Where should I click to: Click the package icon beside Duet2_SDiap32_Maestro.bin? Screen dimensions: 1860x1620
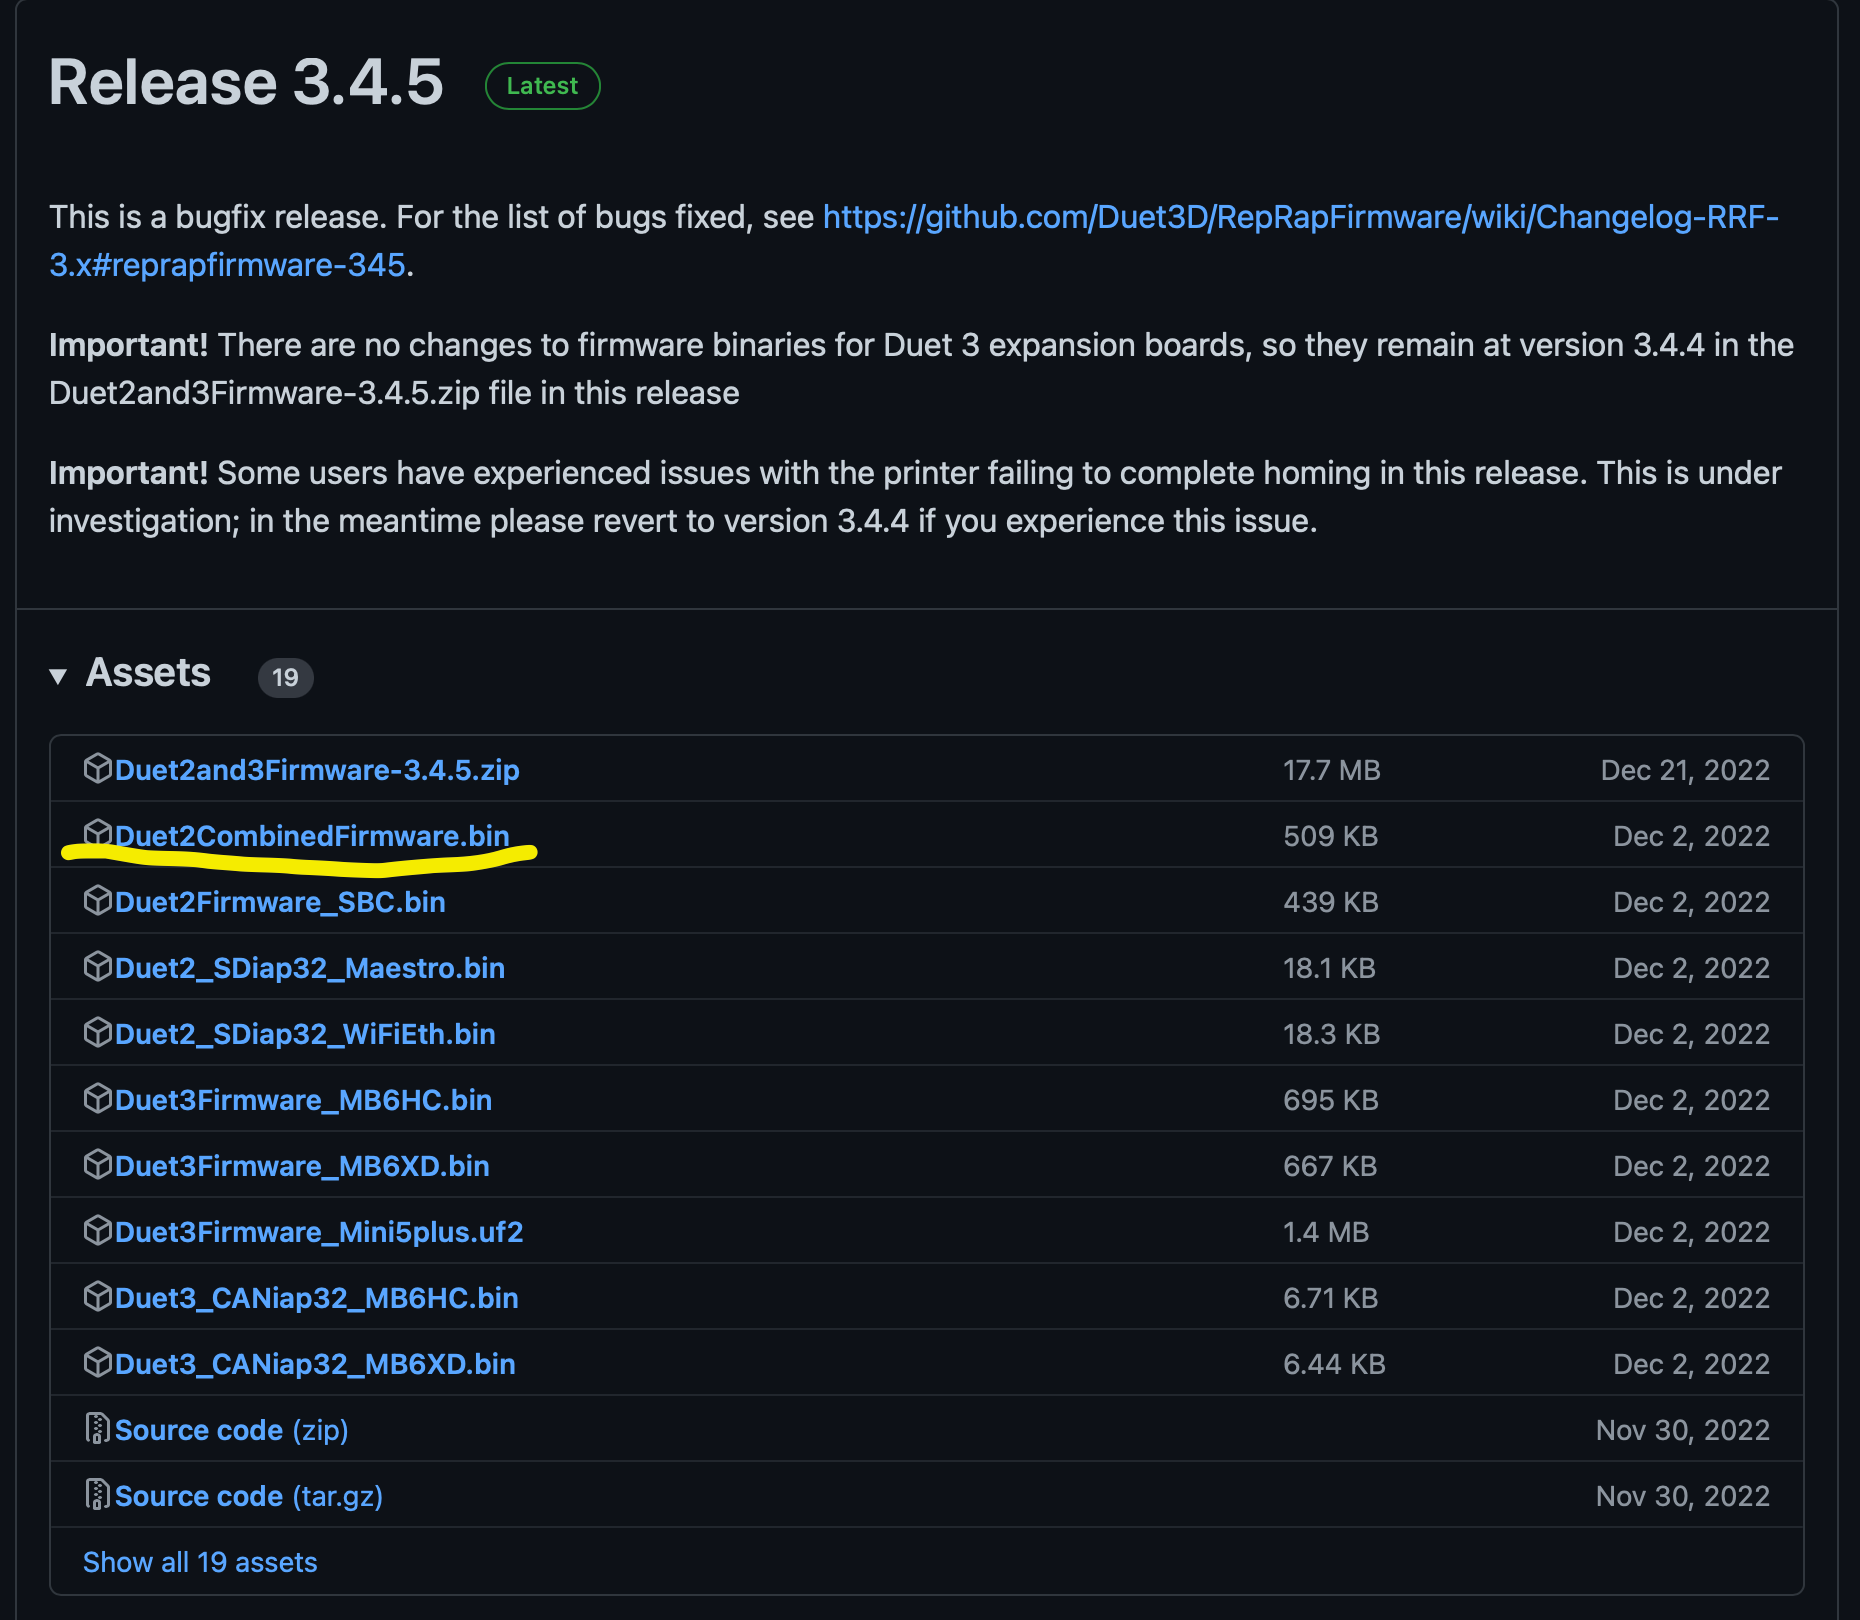tap(97, 966)
